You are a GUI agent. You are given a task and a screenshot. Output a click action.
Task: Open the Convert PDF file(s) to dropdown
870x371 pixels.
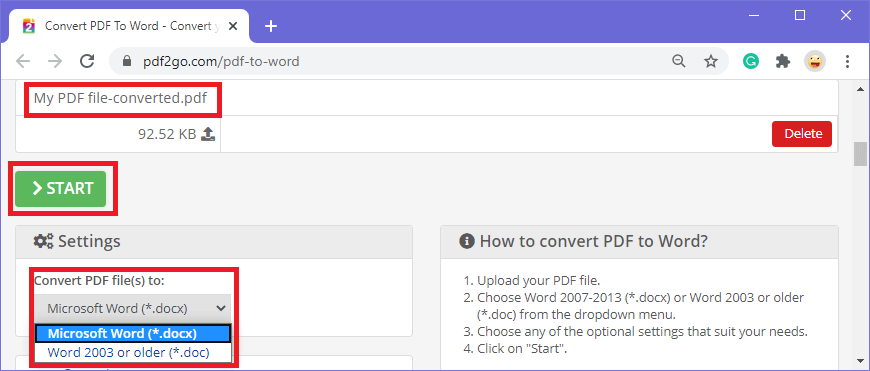pyautogui.click(x=133, y=308)
